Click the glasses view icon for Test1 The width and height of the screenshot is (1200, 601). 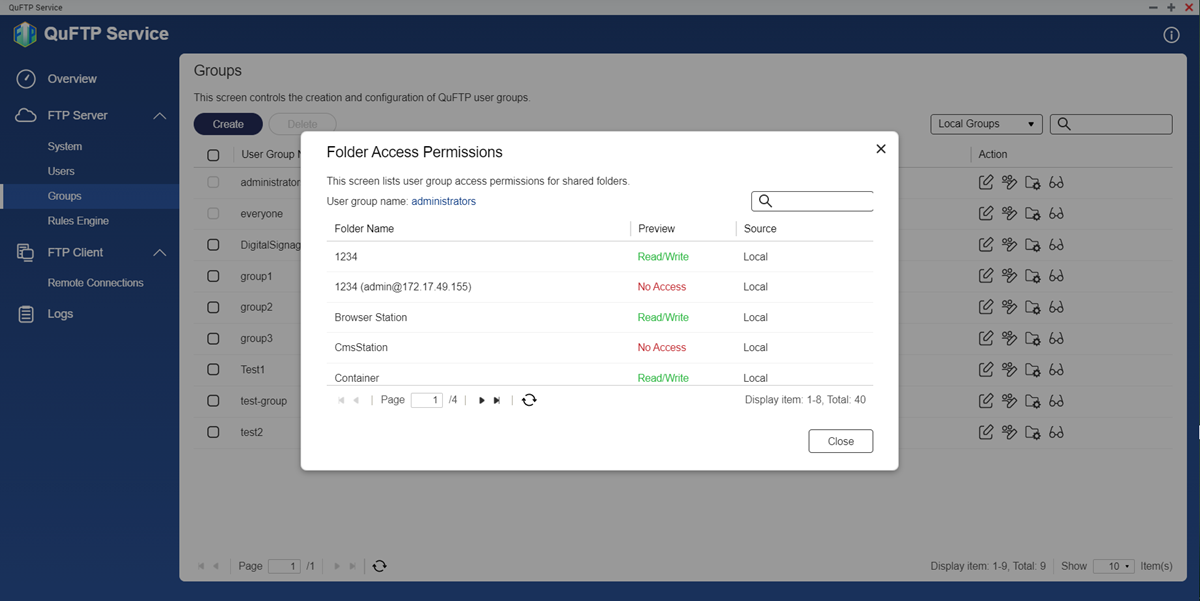click(x=1056, y=369)
